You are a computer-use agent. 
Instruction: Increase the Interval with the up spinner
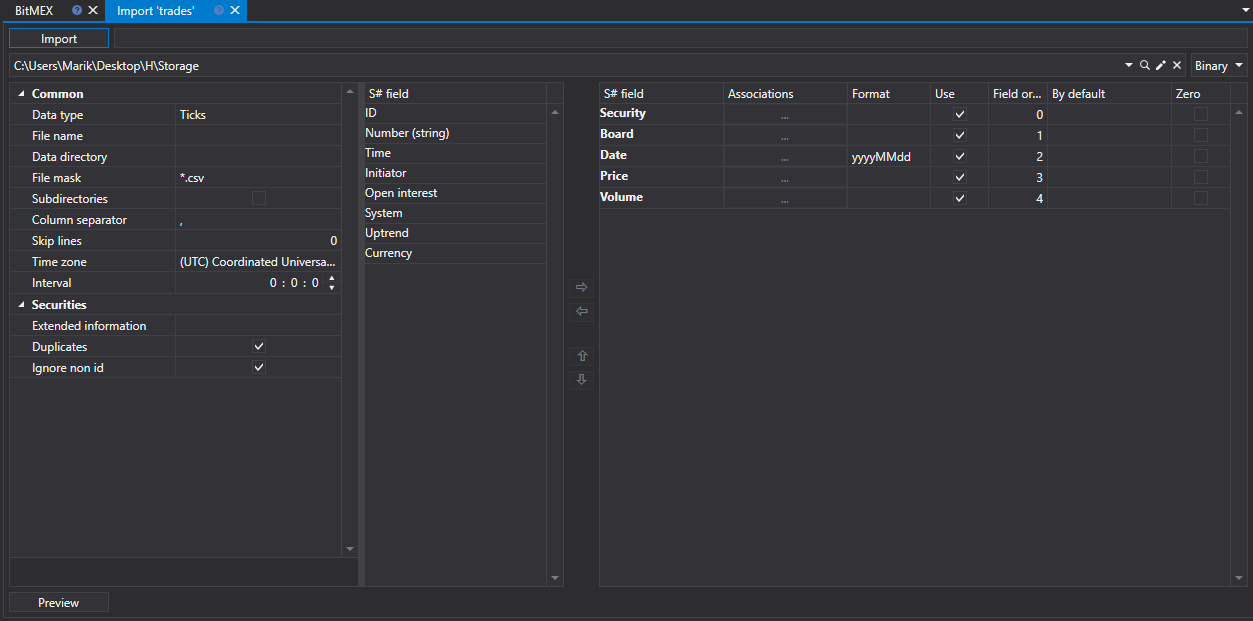click(332, 278)
